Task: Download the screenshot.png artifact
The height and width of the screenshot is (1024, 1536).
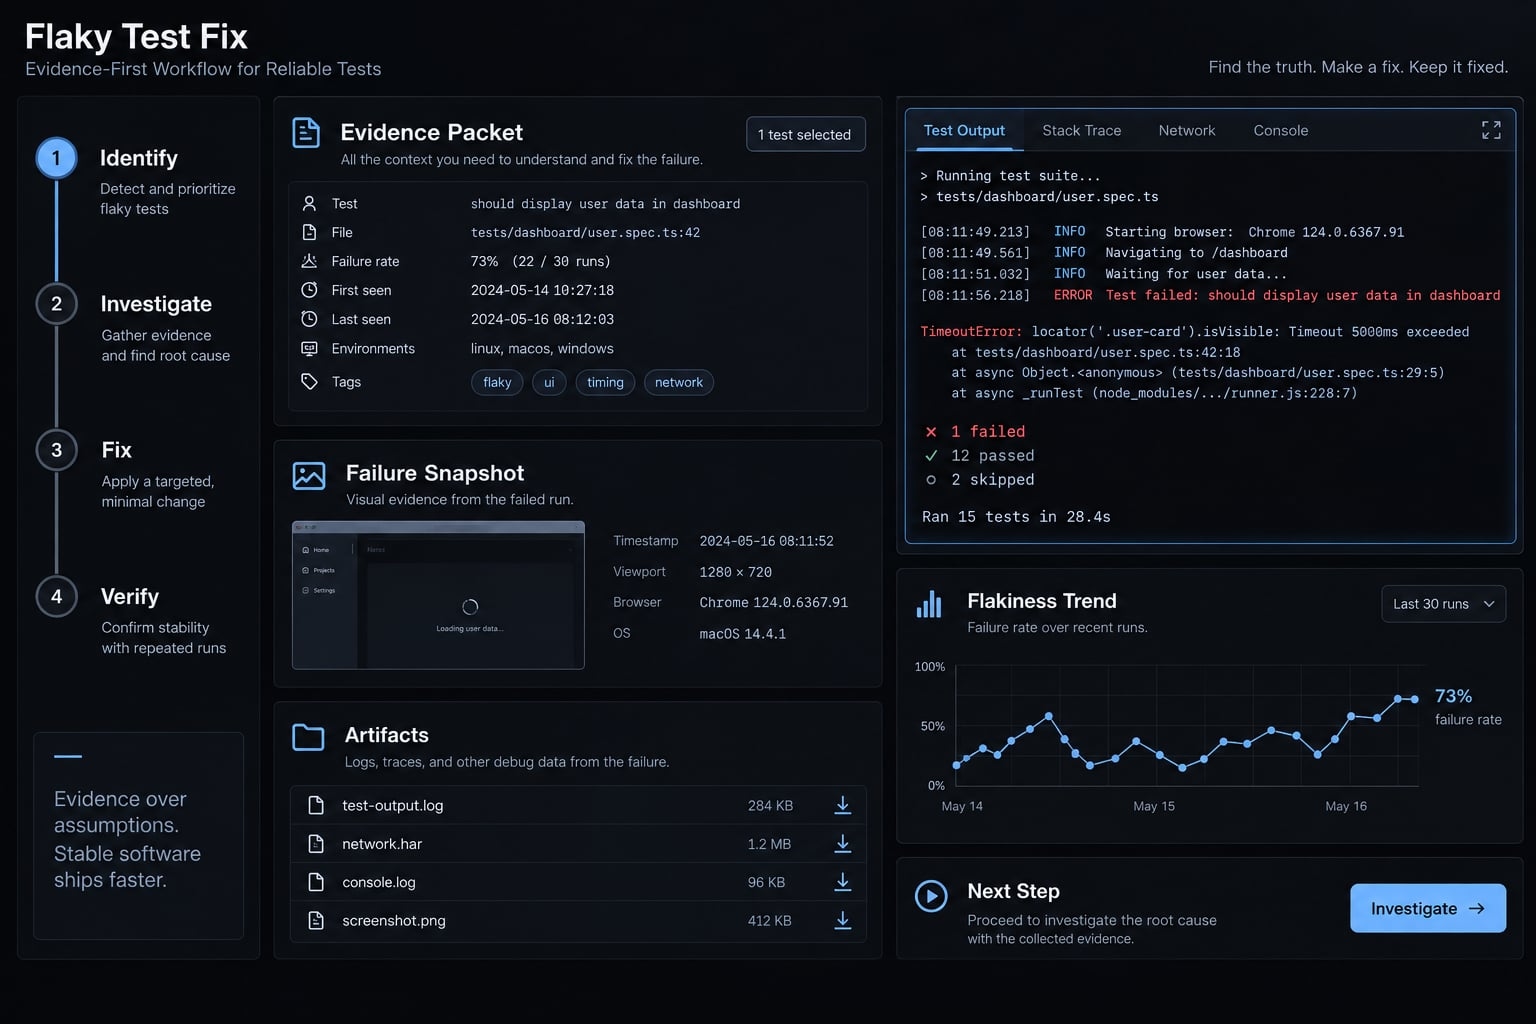Action: pyautogui.click(x=843, y=921)
